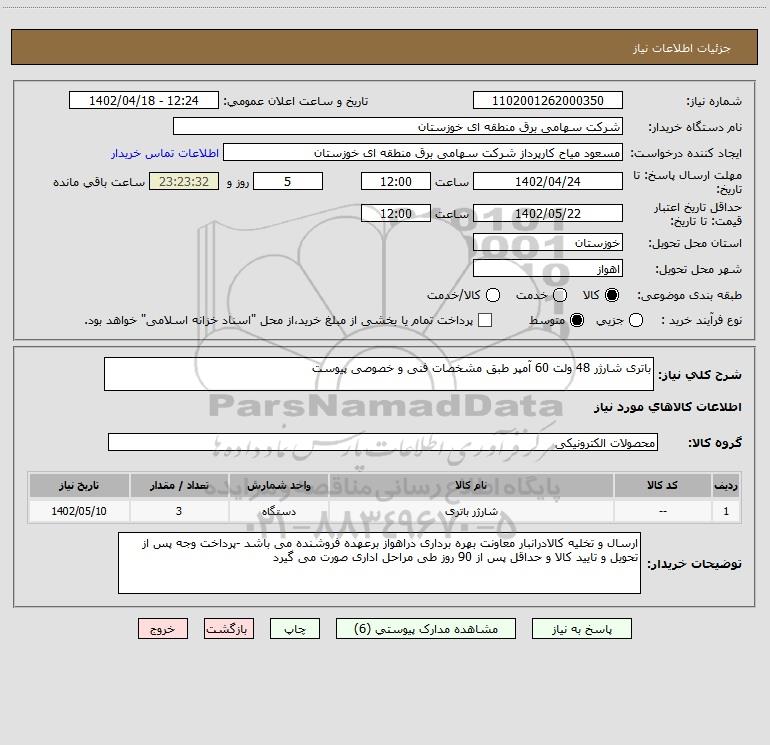Click the goods group field محصولات الکترونیکی

tap(383, 442)
